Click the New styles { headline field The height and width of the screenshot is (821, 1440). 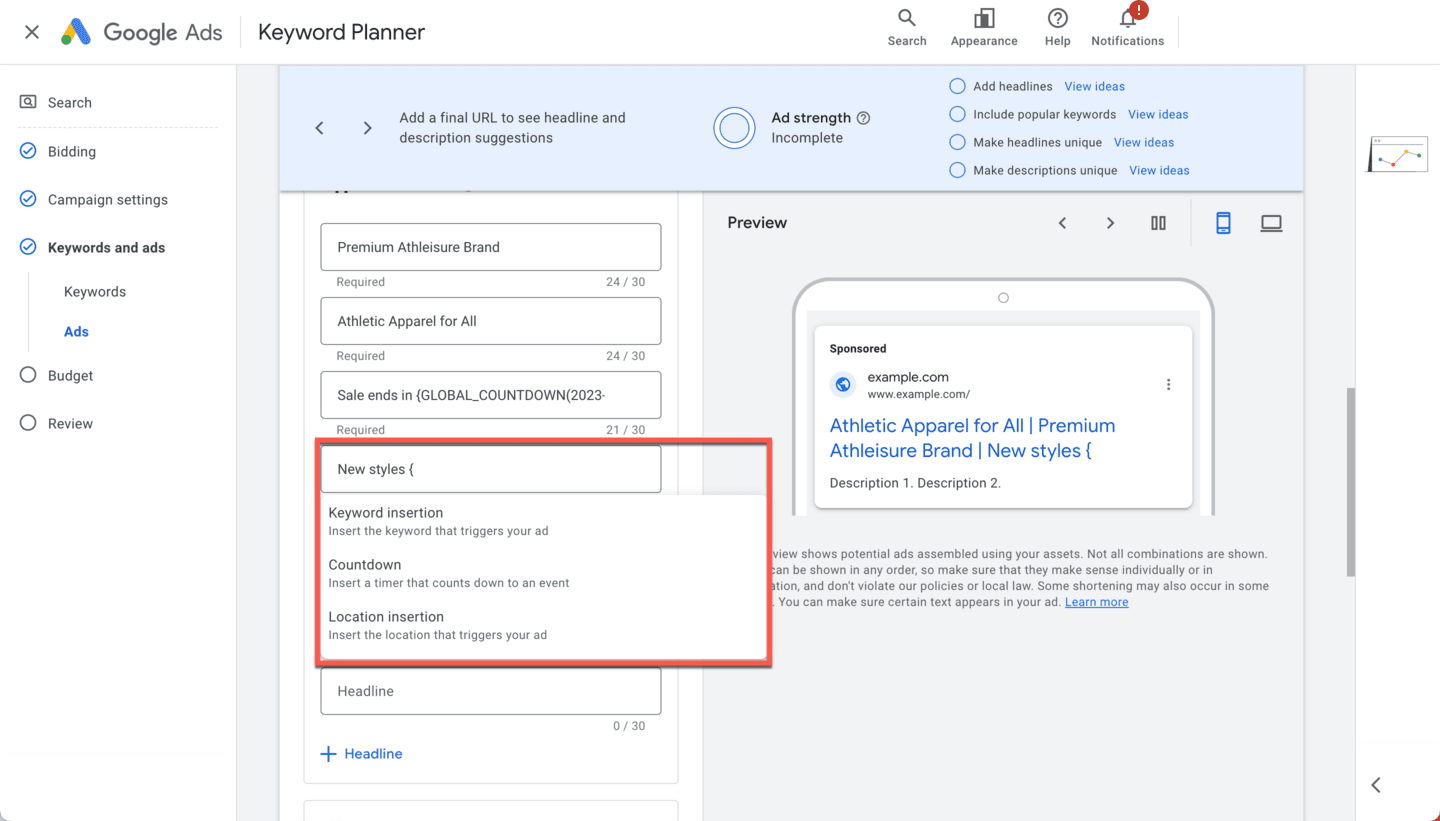(x=491, y=469)
